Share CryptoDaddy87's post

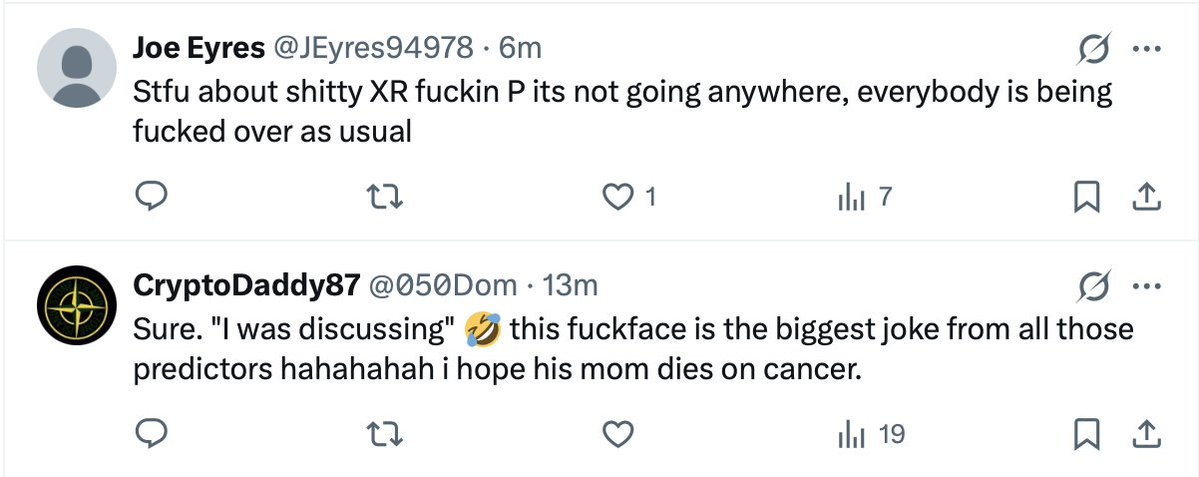click(1145, 434)
